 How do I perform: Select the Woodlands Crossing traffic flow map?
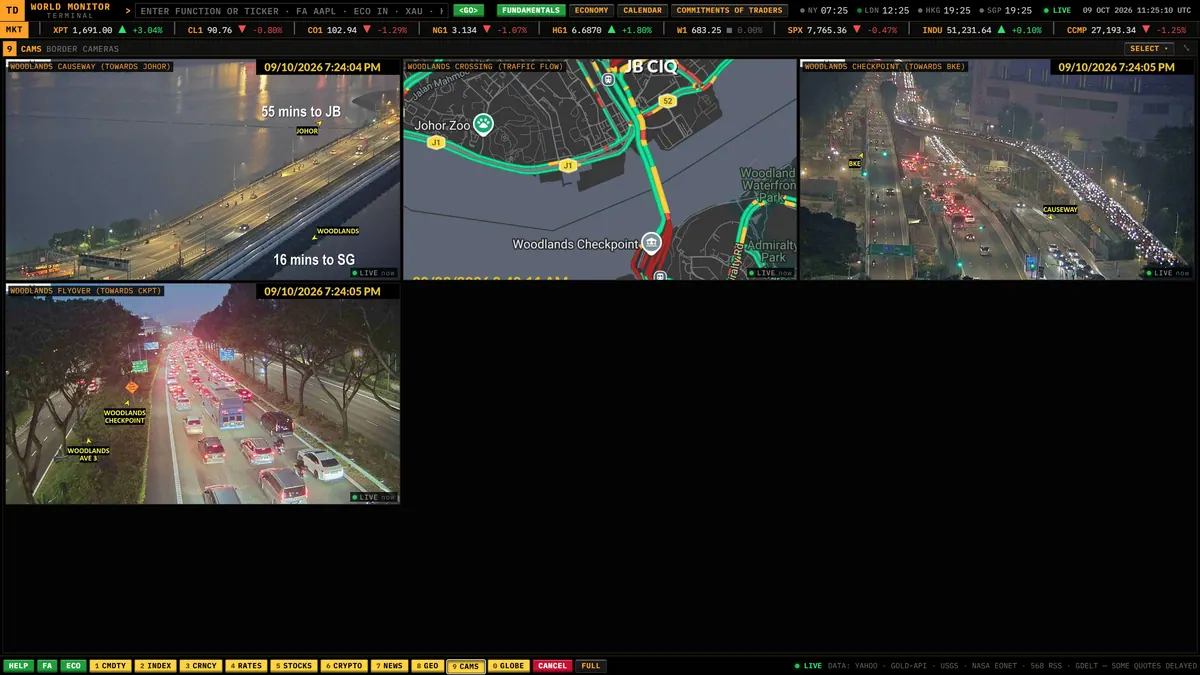click(600, 169)
